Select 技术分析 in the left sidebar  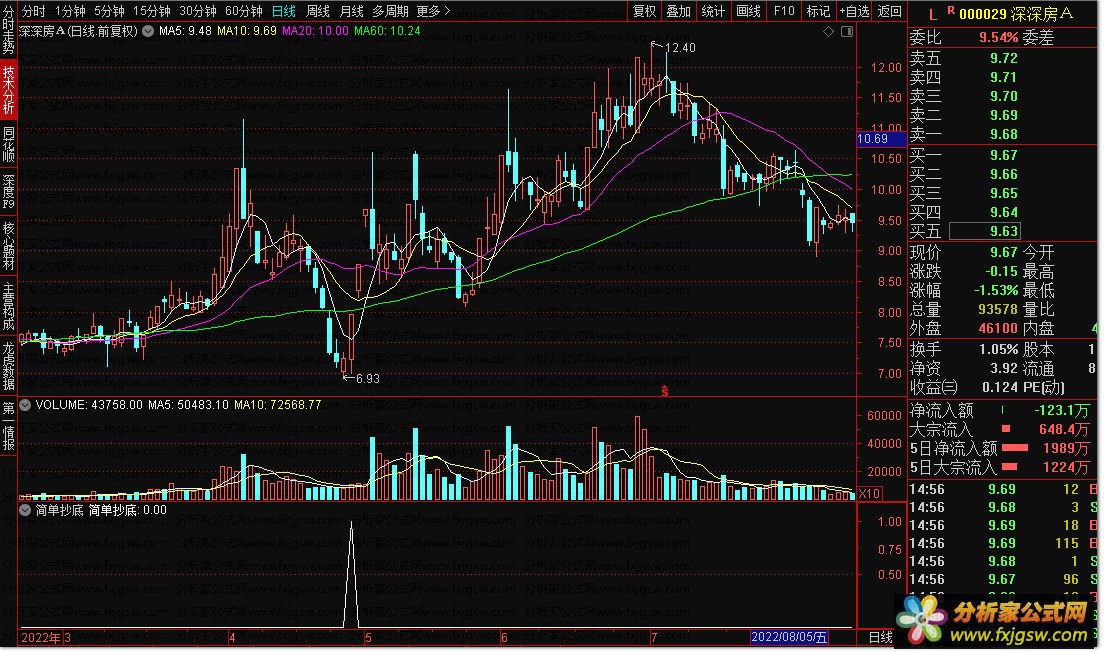[8, 89]
